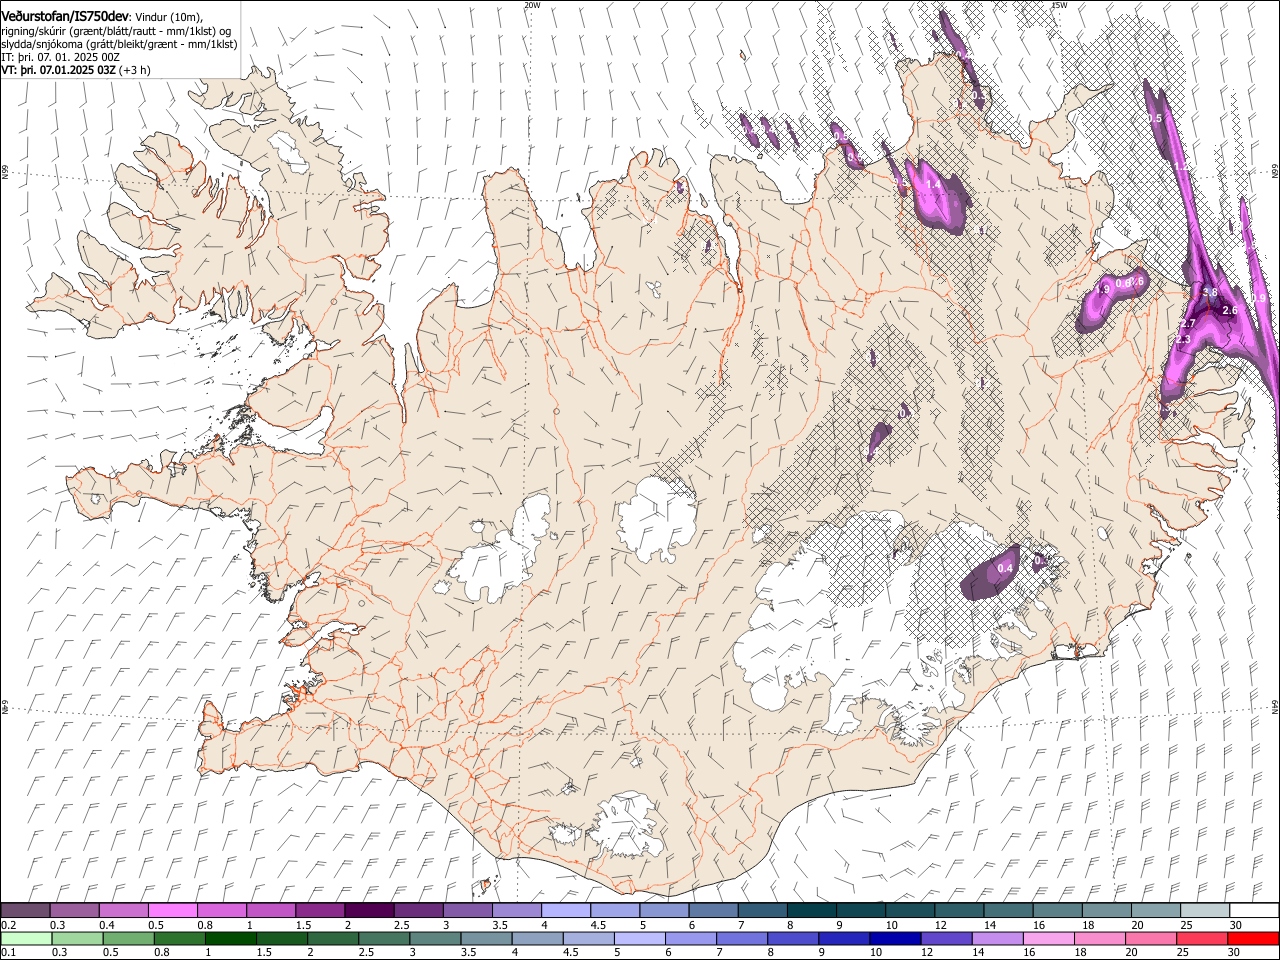
Task: Click the bright red swatch at rain scale 30
Action: (x=1253, y=938)
